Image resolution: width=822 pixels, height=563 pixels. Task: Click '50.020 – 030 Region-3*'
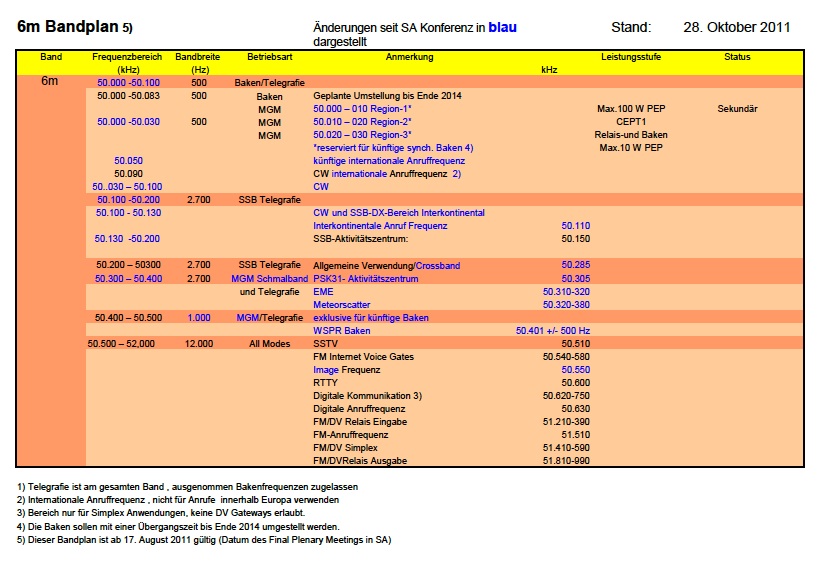pyautogui.click(x=362, y=135)
